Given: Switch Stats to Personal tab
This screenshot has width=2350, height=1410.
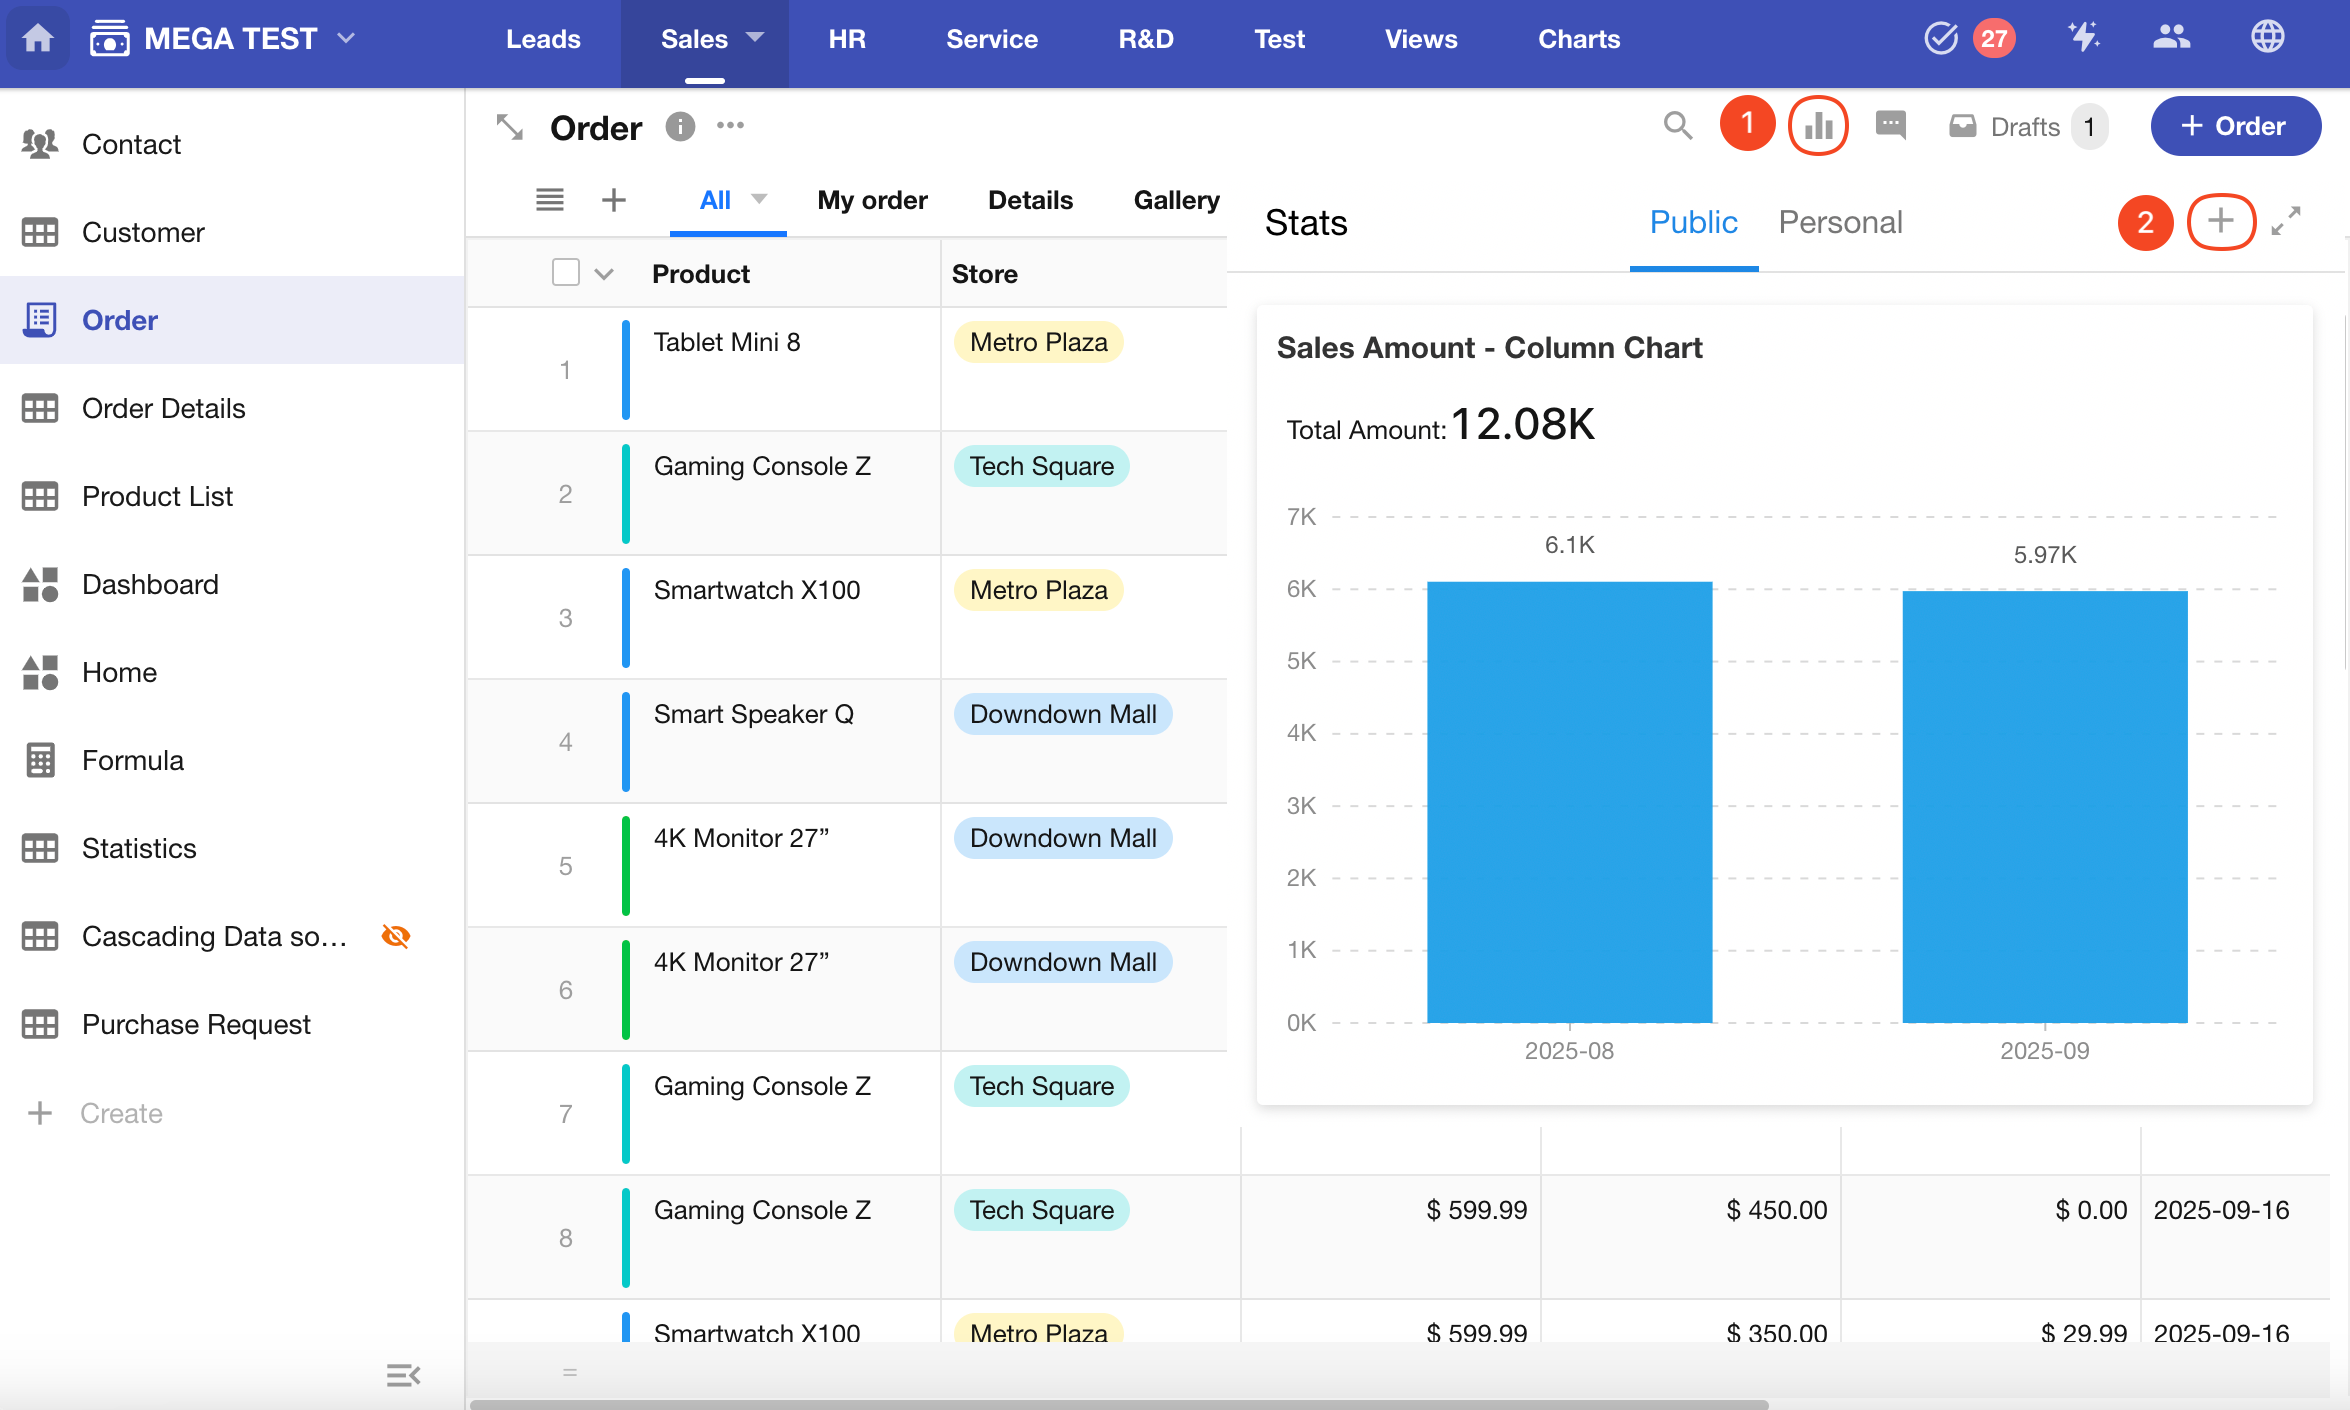Looking at the screenshot, I should (x=1840, y=222).
